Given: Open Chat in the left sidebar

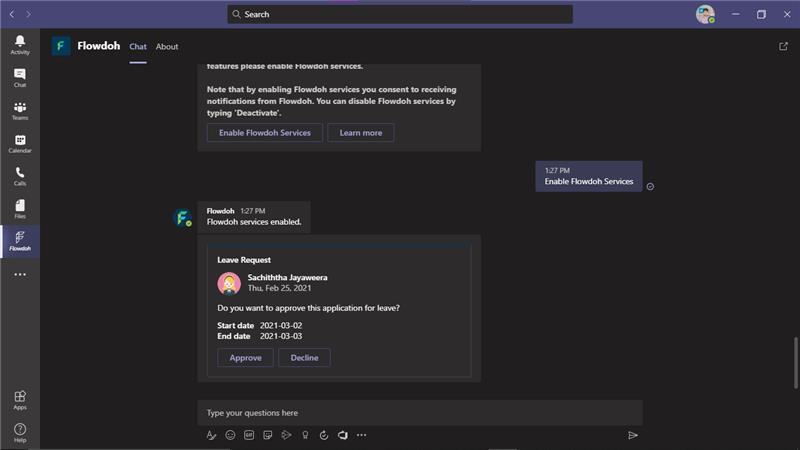Looking at the screenshot, I should tap(20, 78).
